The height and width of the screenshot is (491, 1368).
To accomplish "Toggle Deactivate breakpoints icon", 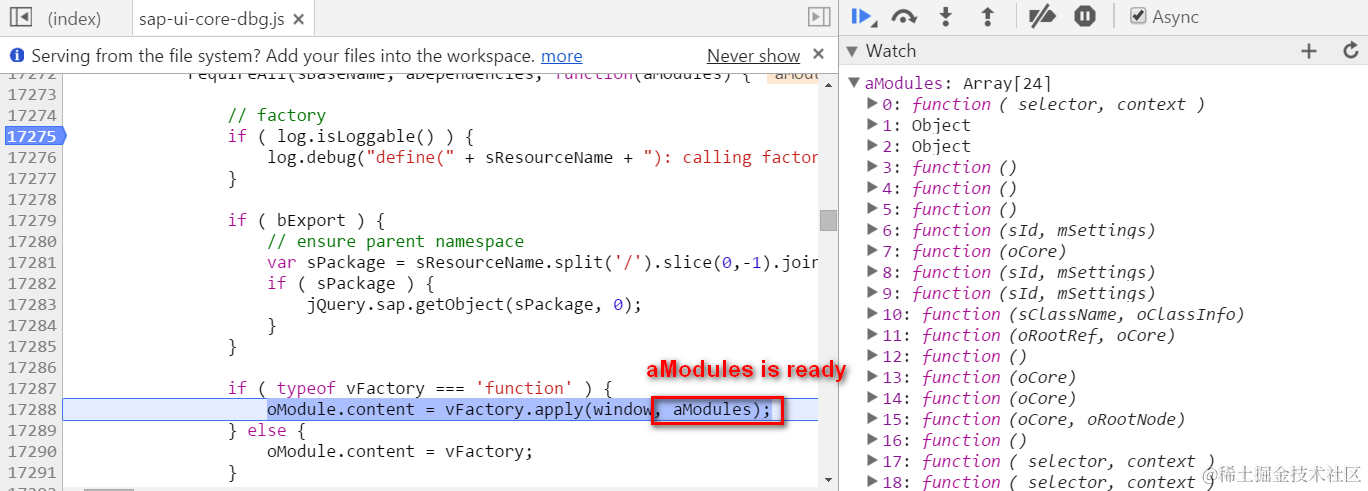I will (x=1042, y=16).
